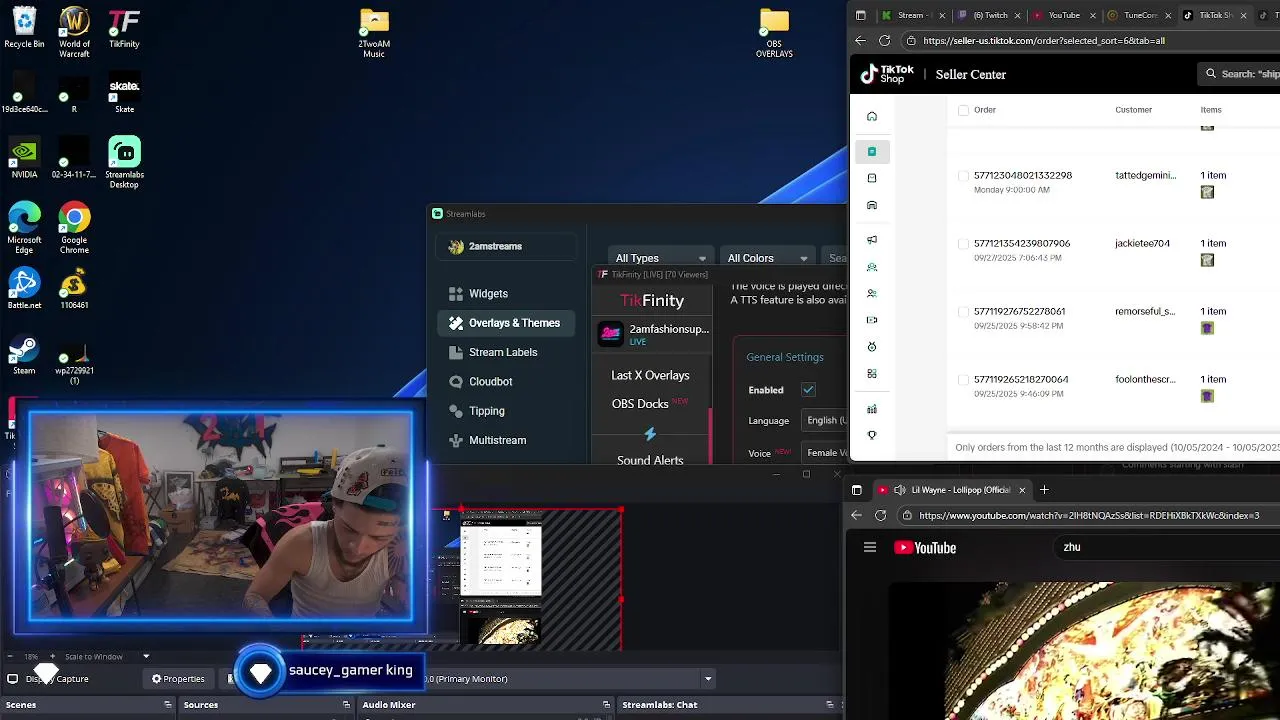Open the analytics chart icon in TikTok sidebar

tap(872, 409)
